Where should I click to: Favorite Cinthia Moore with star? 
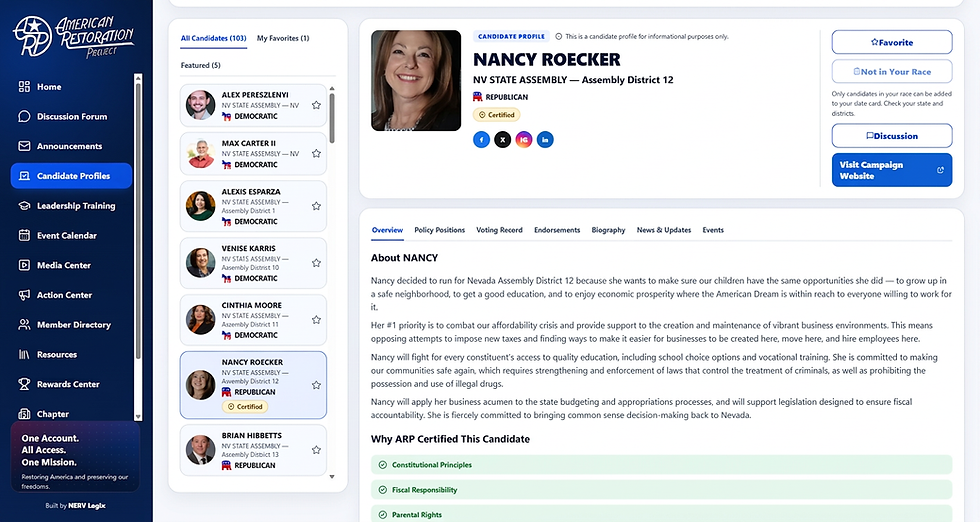[316, 319]
